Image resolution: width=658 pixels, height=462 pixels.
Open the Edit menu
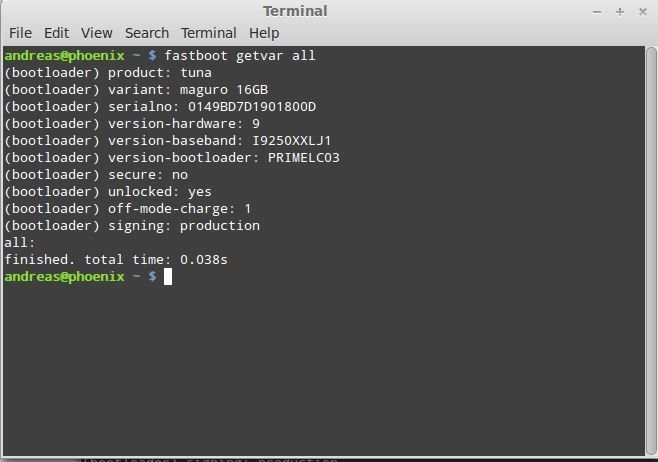[x=56, y=33]
